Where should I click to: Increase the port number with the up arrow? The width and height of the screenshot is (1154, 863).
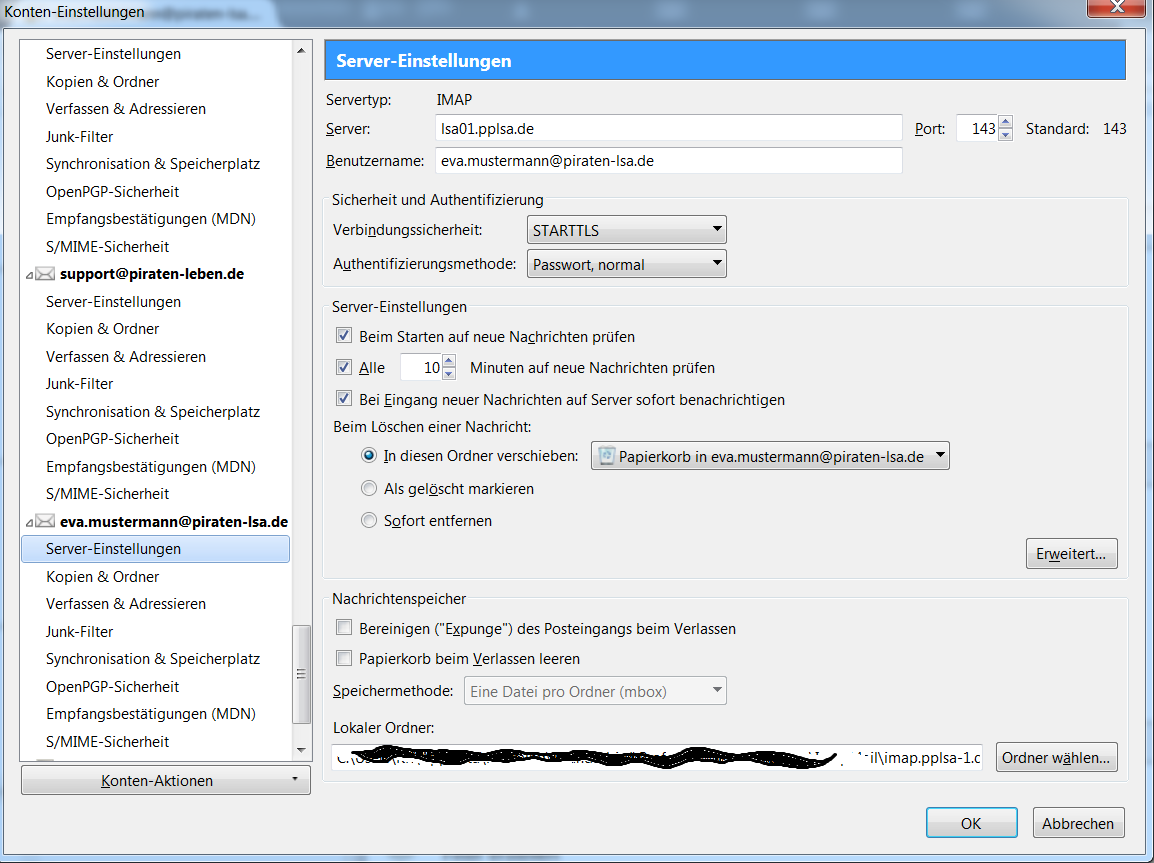click(1005, 123)
